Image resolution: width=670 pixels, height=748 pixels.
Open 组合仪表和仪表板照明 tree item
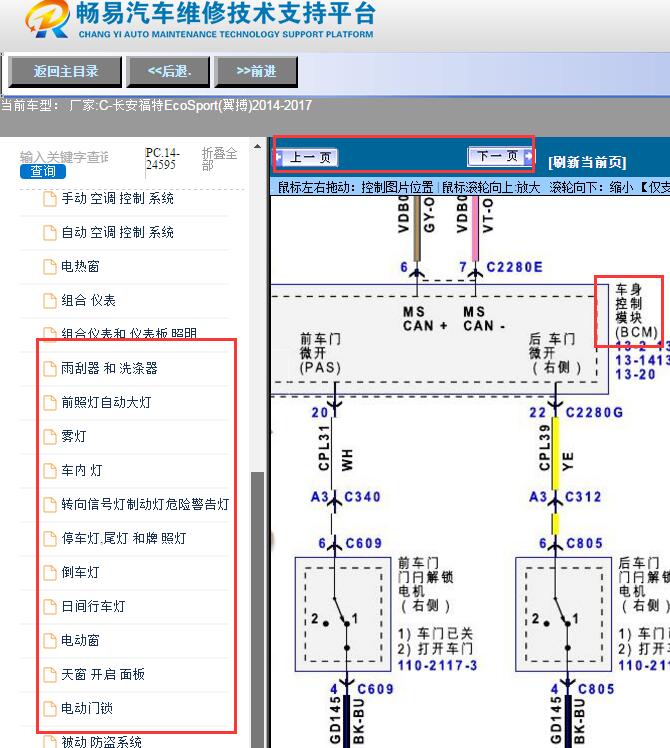(129, 333)
